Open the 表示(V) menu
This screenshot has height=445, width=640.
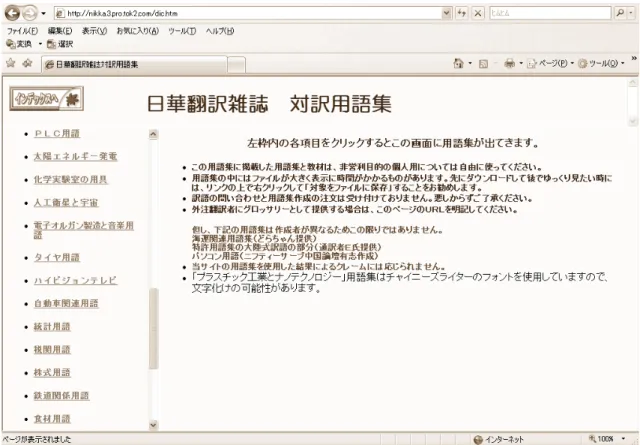pyautogui.click(x=94, y=31)
